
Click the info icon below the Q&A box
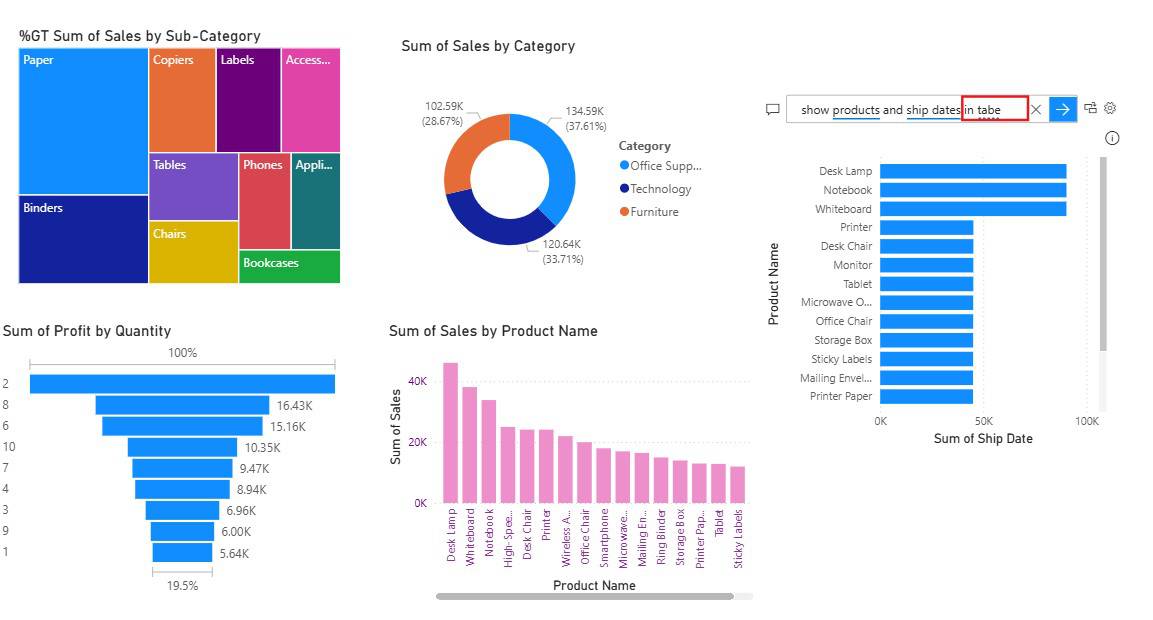tap(1112, 138)
